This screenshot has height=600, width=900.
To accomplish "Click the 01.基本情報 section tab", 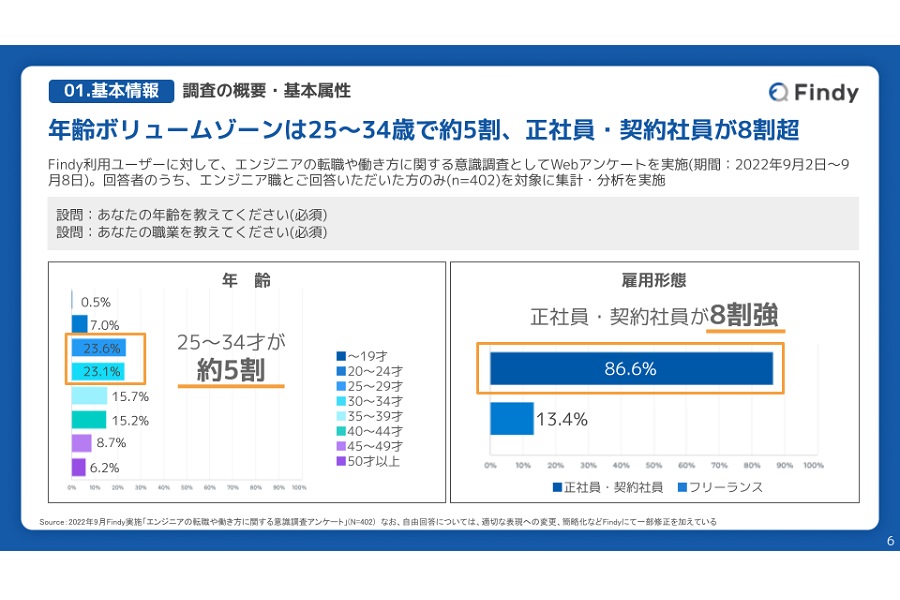I will [x=110, y=91].
